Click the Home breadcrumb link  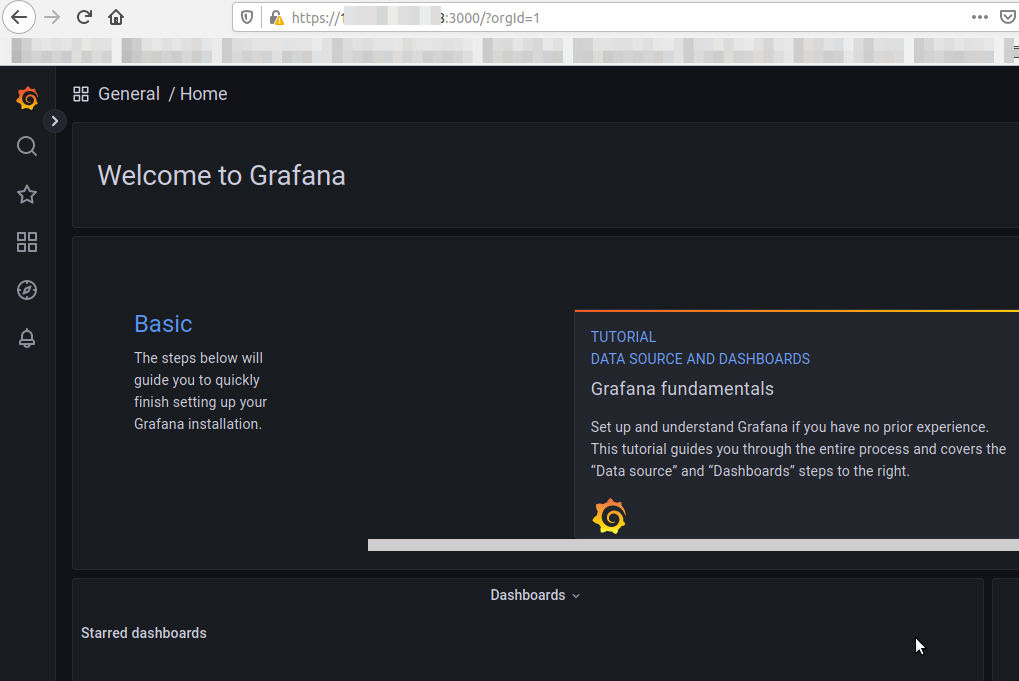[203, 94]
